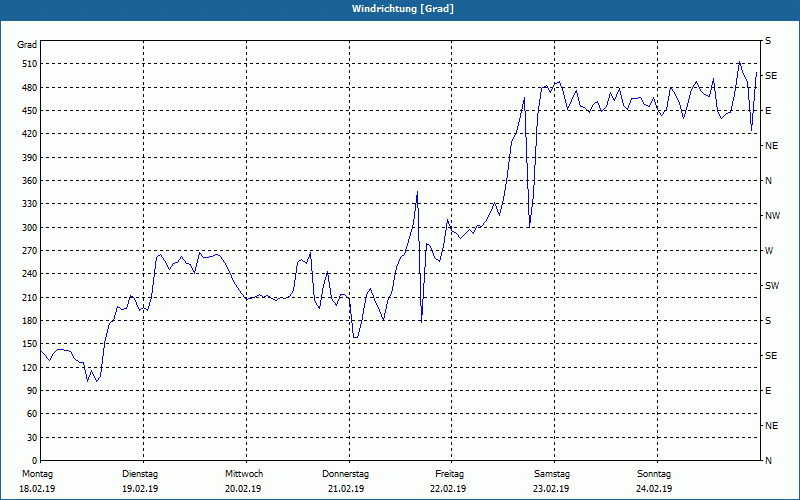This screenshot has height=500, width=800.
Task: Select the date '21.02.19'
Action: [x=346, y=489]
